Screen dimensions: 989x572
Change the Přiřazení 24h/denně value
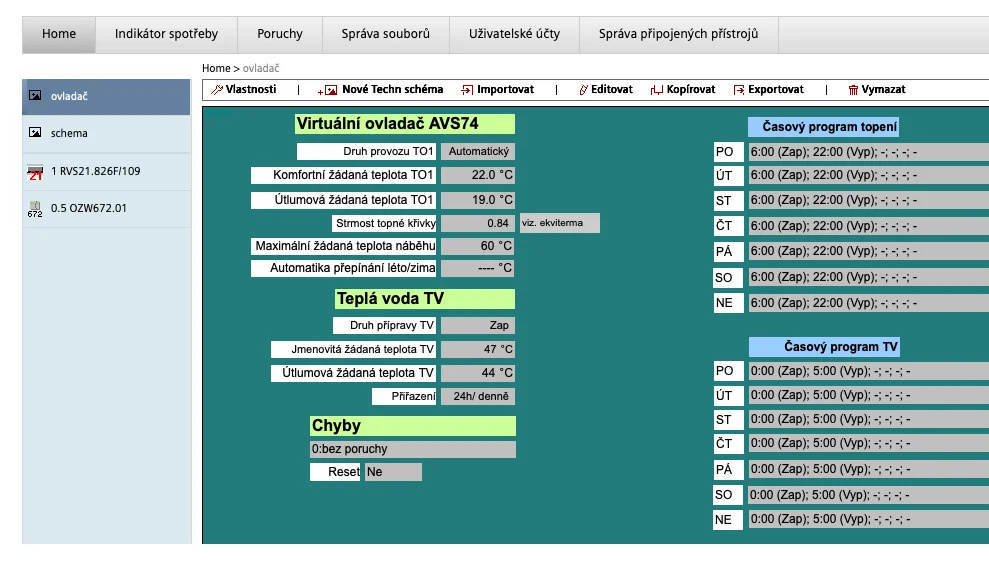477,396
